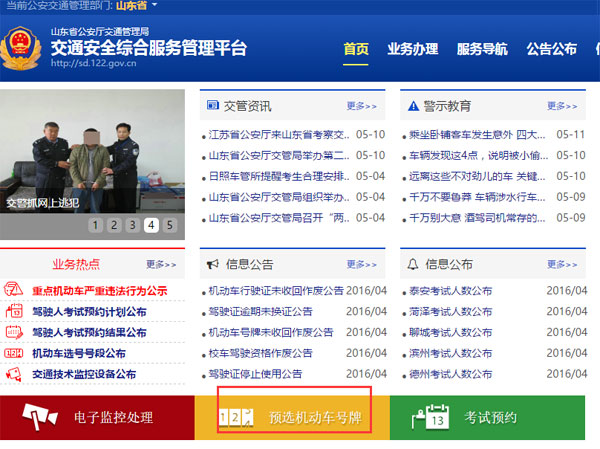Open 更多>> in 信息公告 section
Viewport: 600px width, 449px height.
[x=362, y=265]
